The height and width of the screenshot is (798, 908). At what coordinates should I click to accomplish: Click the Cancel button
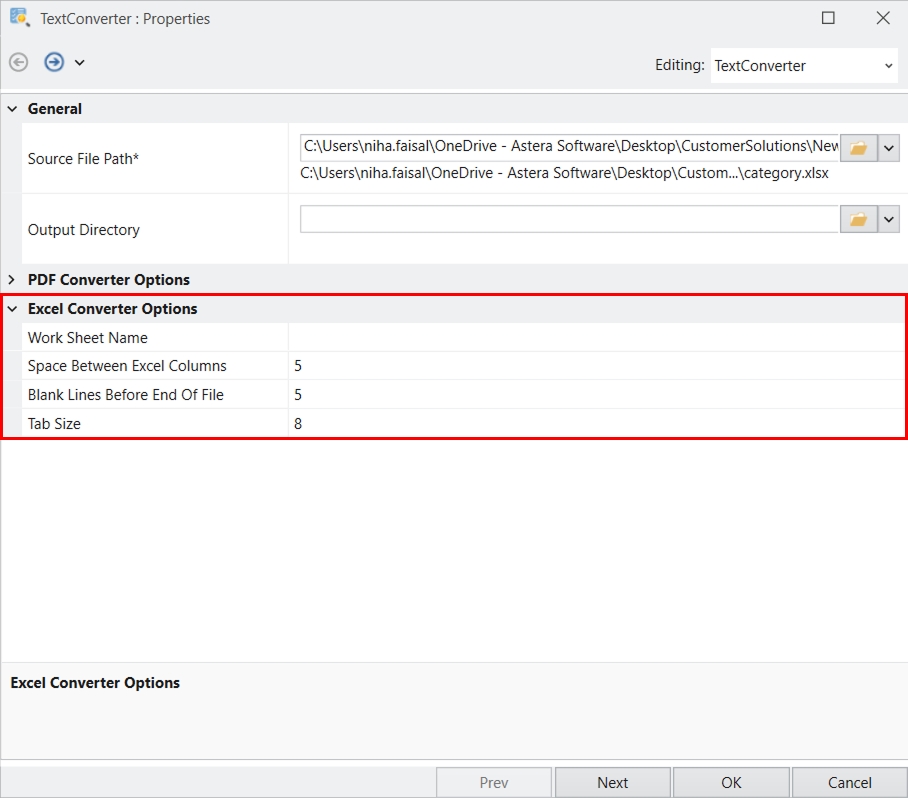pyautogui.click(x=849, y=783)
